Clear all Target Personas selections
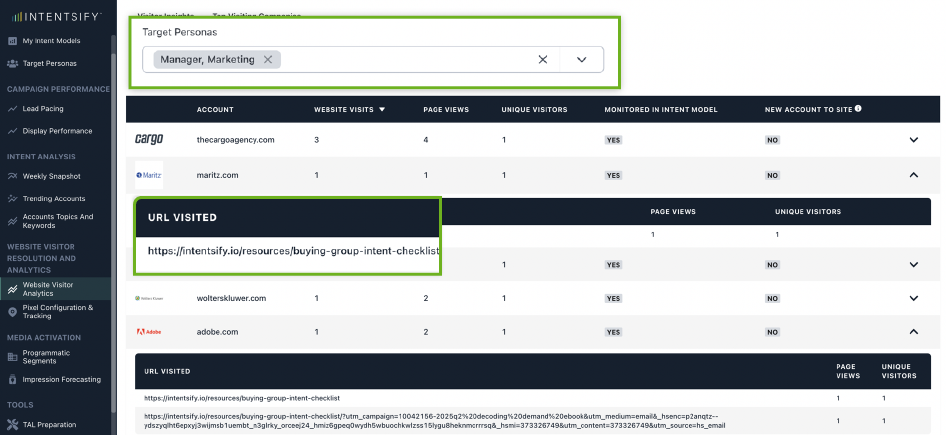Screen dimensions: 946x435 [543, 59]
